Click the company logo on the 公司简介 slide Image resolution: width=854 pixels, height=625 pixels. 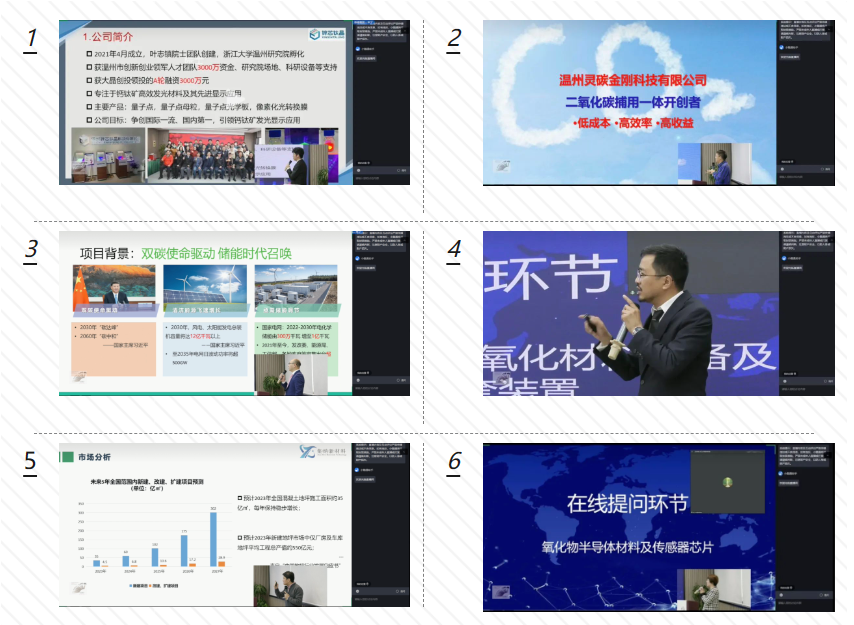click(x=327, y=34)
